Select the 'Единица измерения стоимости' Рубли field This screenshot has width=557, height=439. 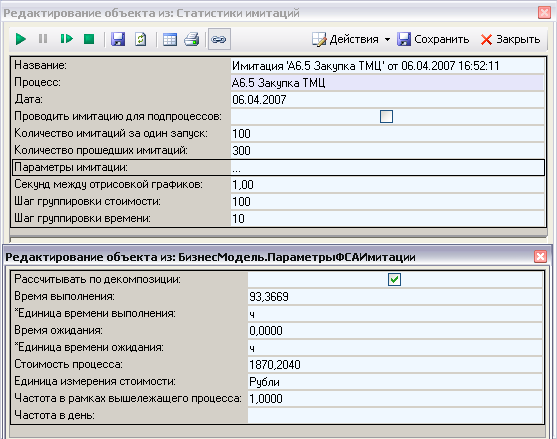[395, 382]
